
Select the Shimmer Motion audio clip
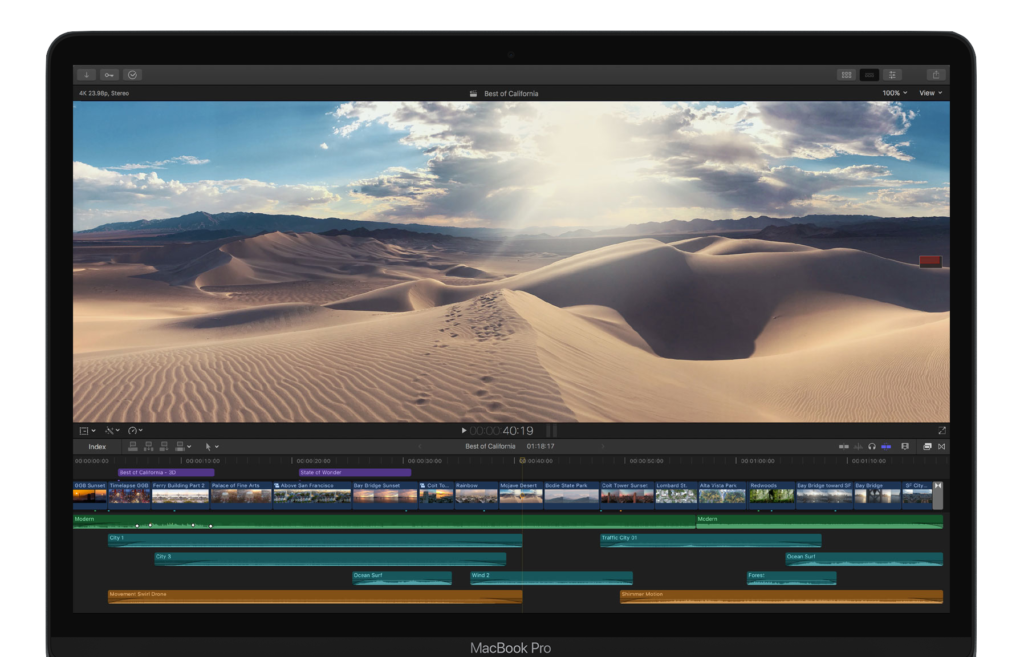point(781,596)
